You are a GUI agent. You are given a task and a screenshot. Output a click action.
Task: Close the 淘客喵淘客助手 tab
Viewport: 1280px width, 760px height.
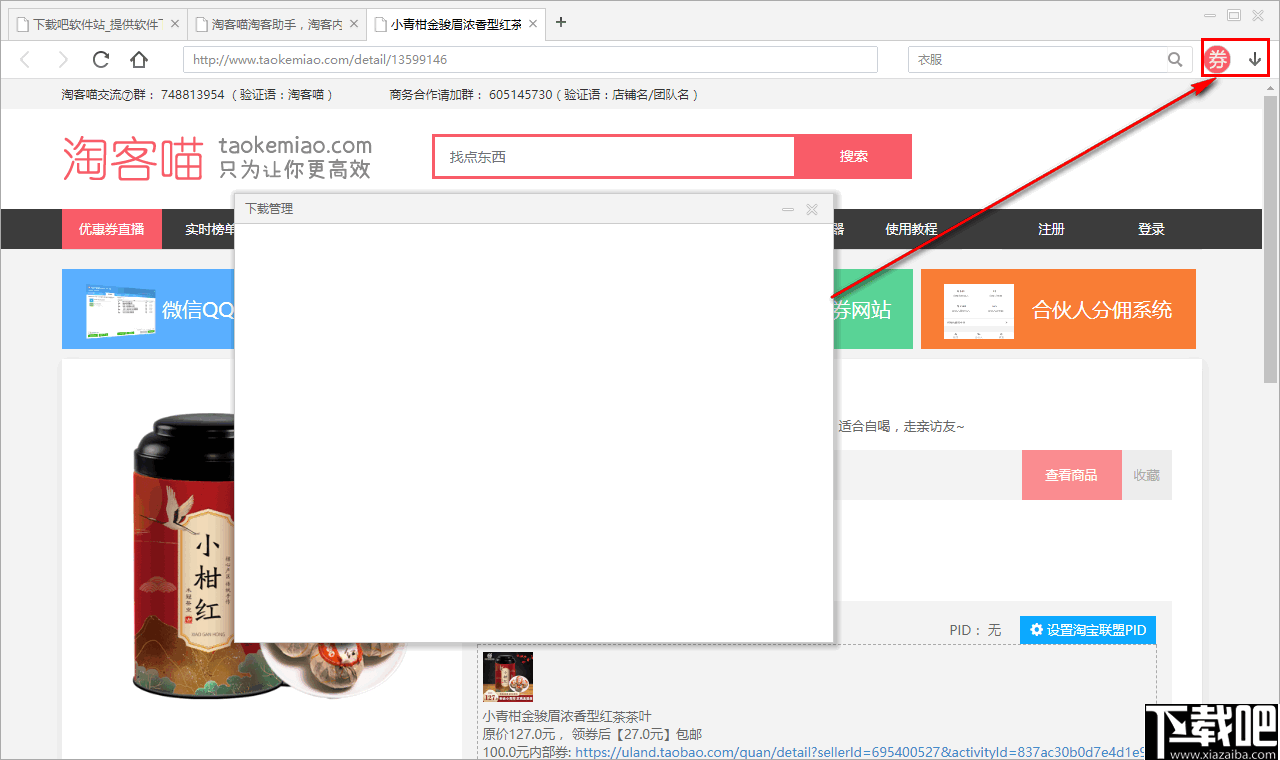click(353, 23)
